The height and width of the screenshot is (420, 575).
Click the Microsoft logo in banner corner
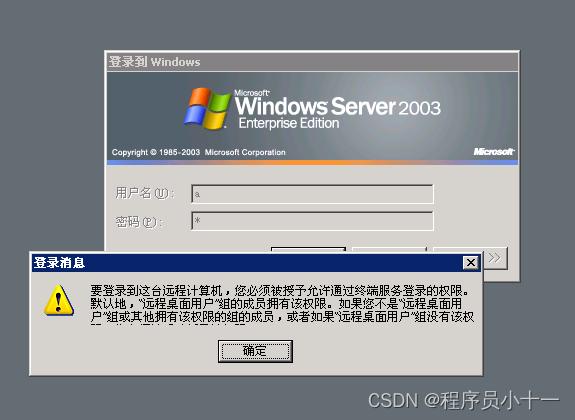494,151
